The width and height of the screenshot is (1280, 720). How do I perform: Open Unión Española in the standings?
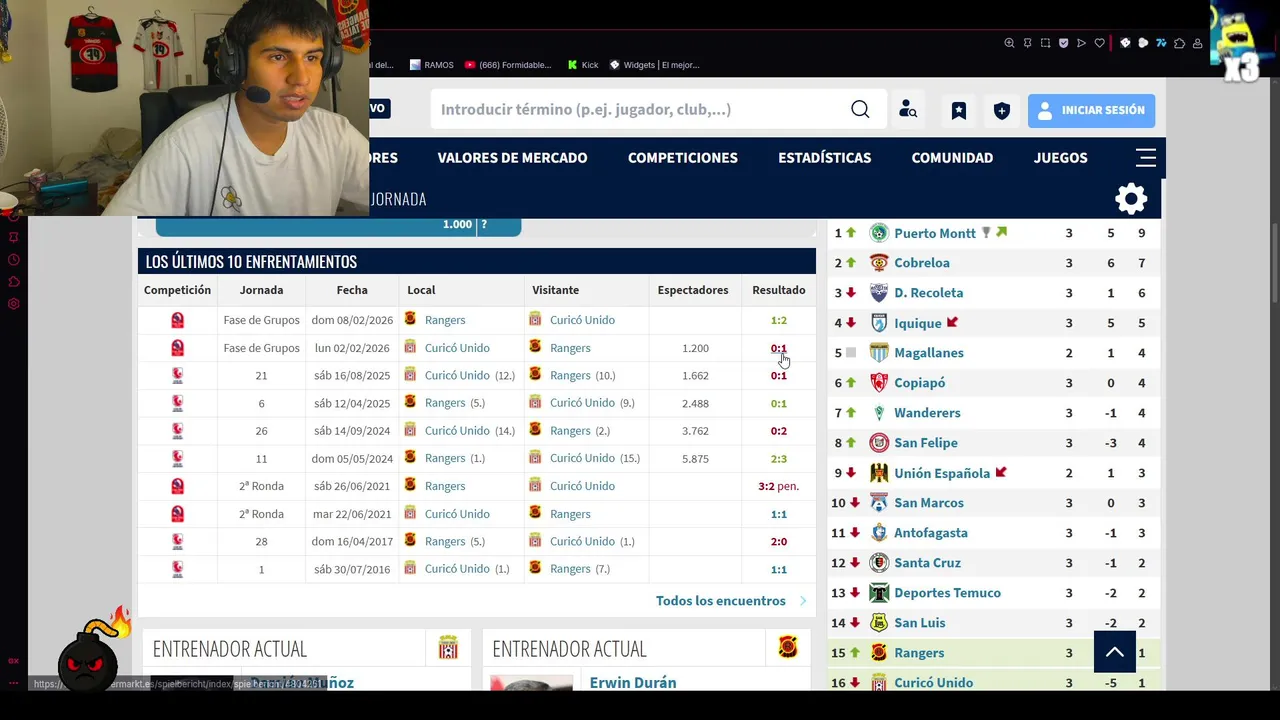tap(942, 473)
